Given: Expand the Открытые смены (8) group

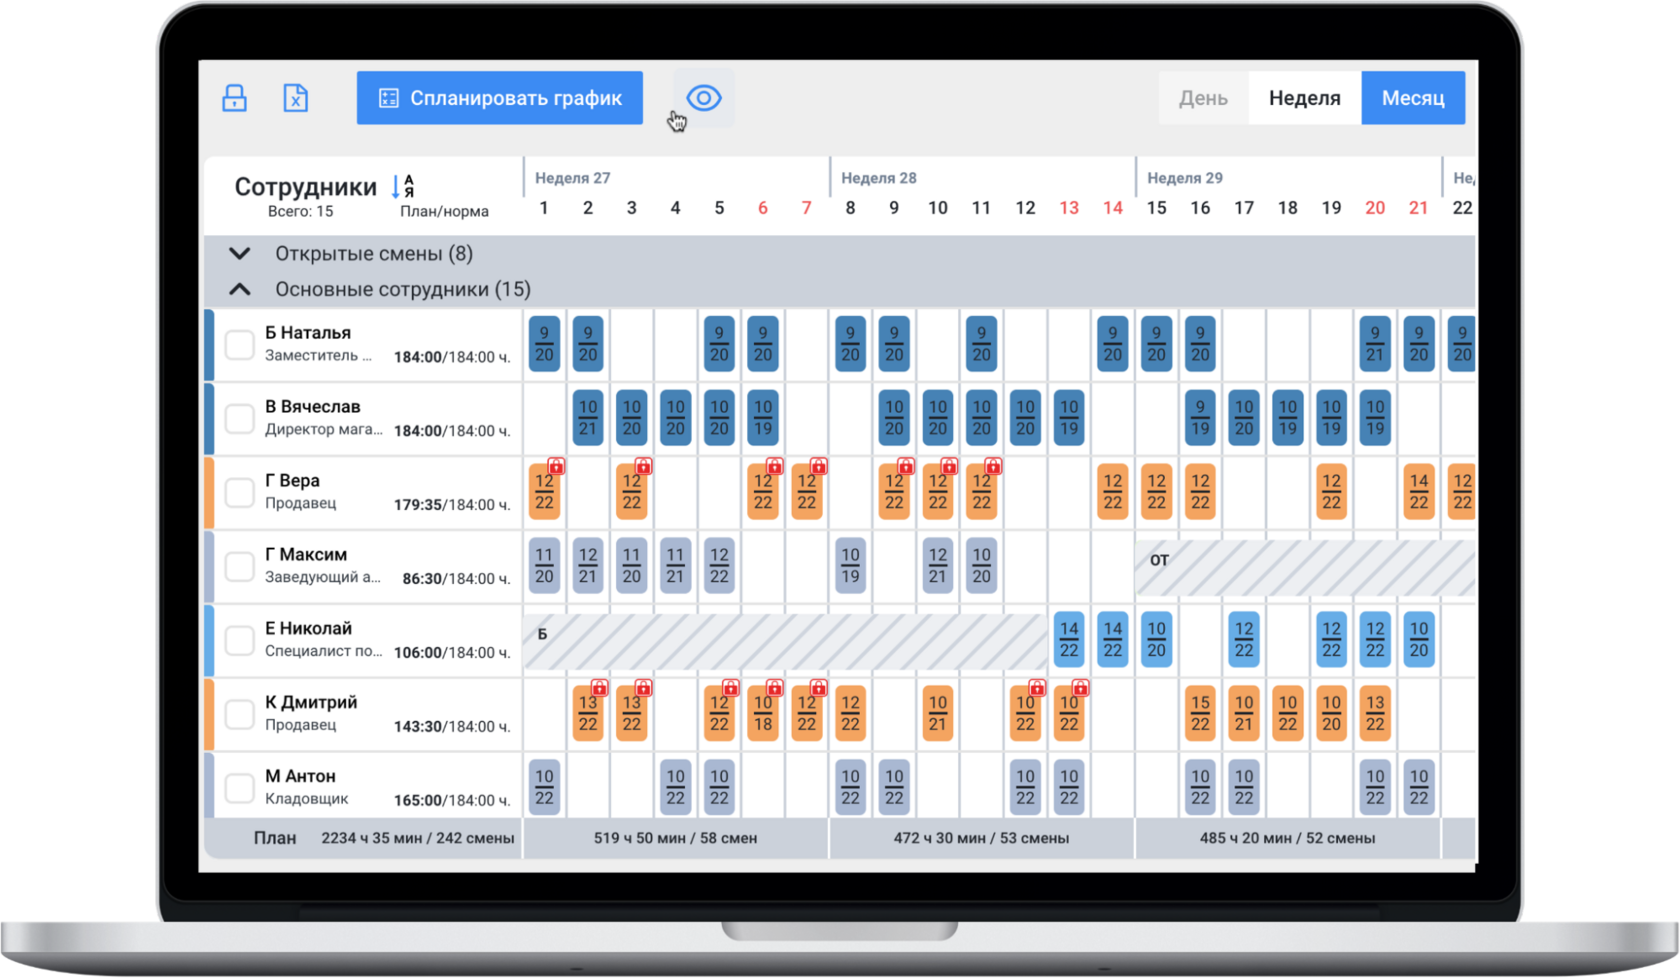Looking at the screenshot, I should point(240,254).
